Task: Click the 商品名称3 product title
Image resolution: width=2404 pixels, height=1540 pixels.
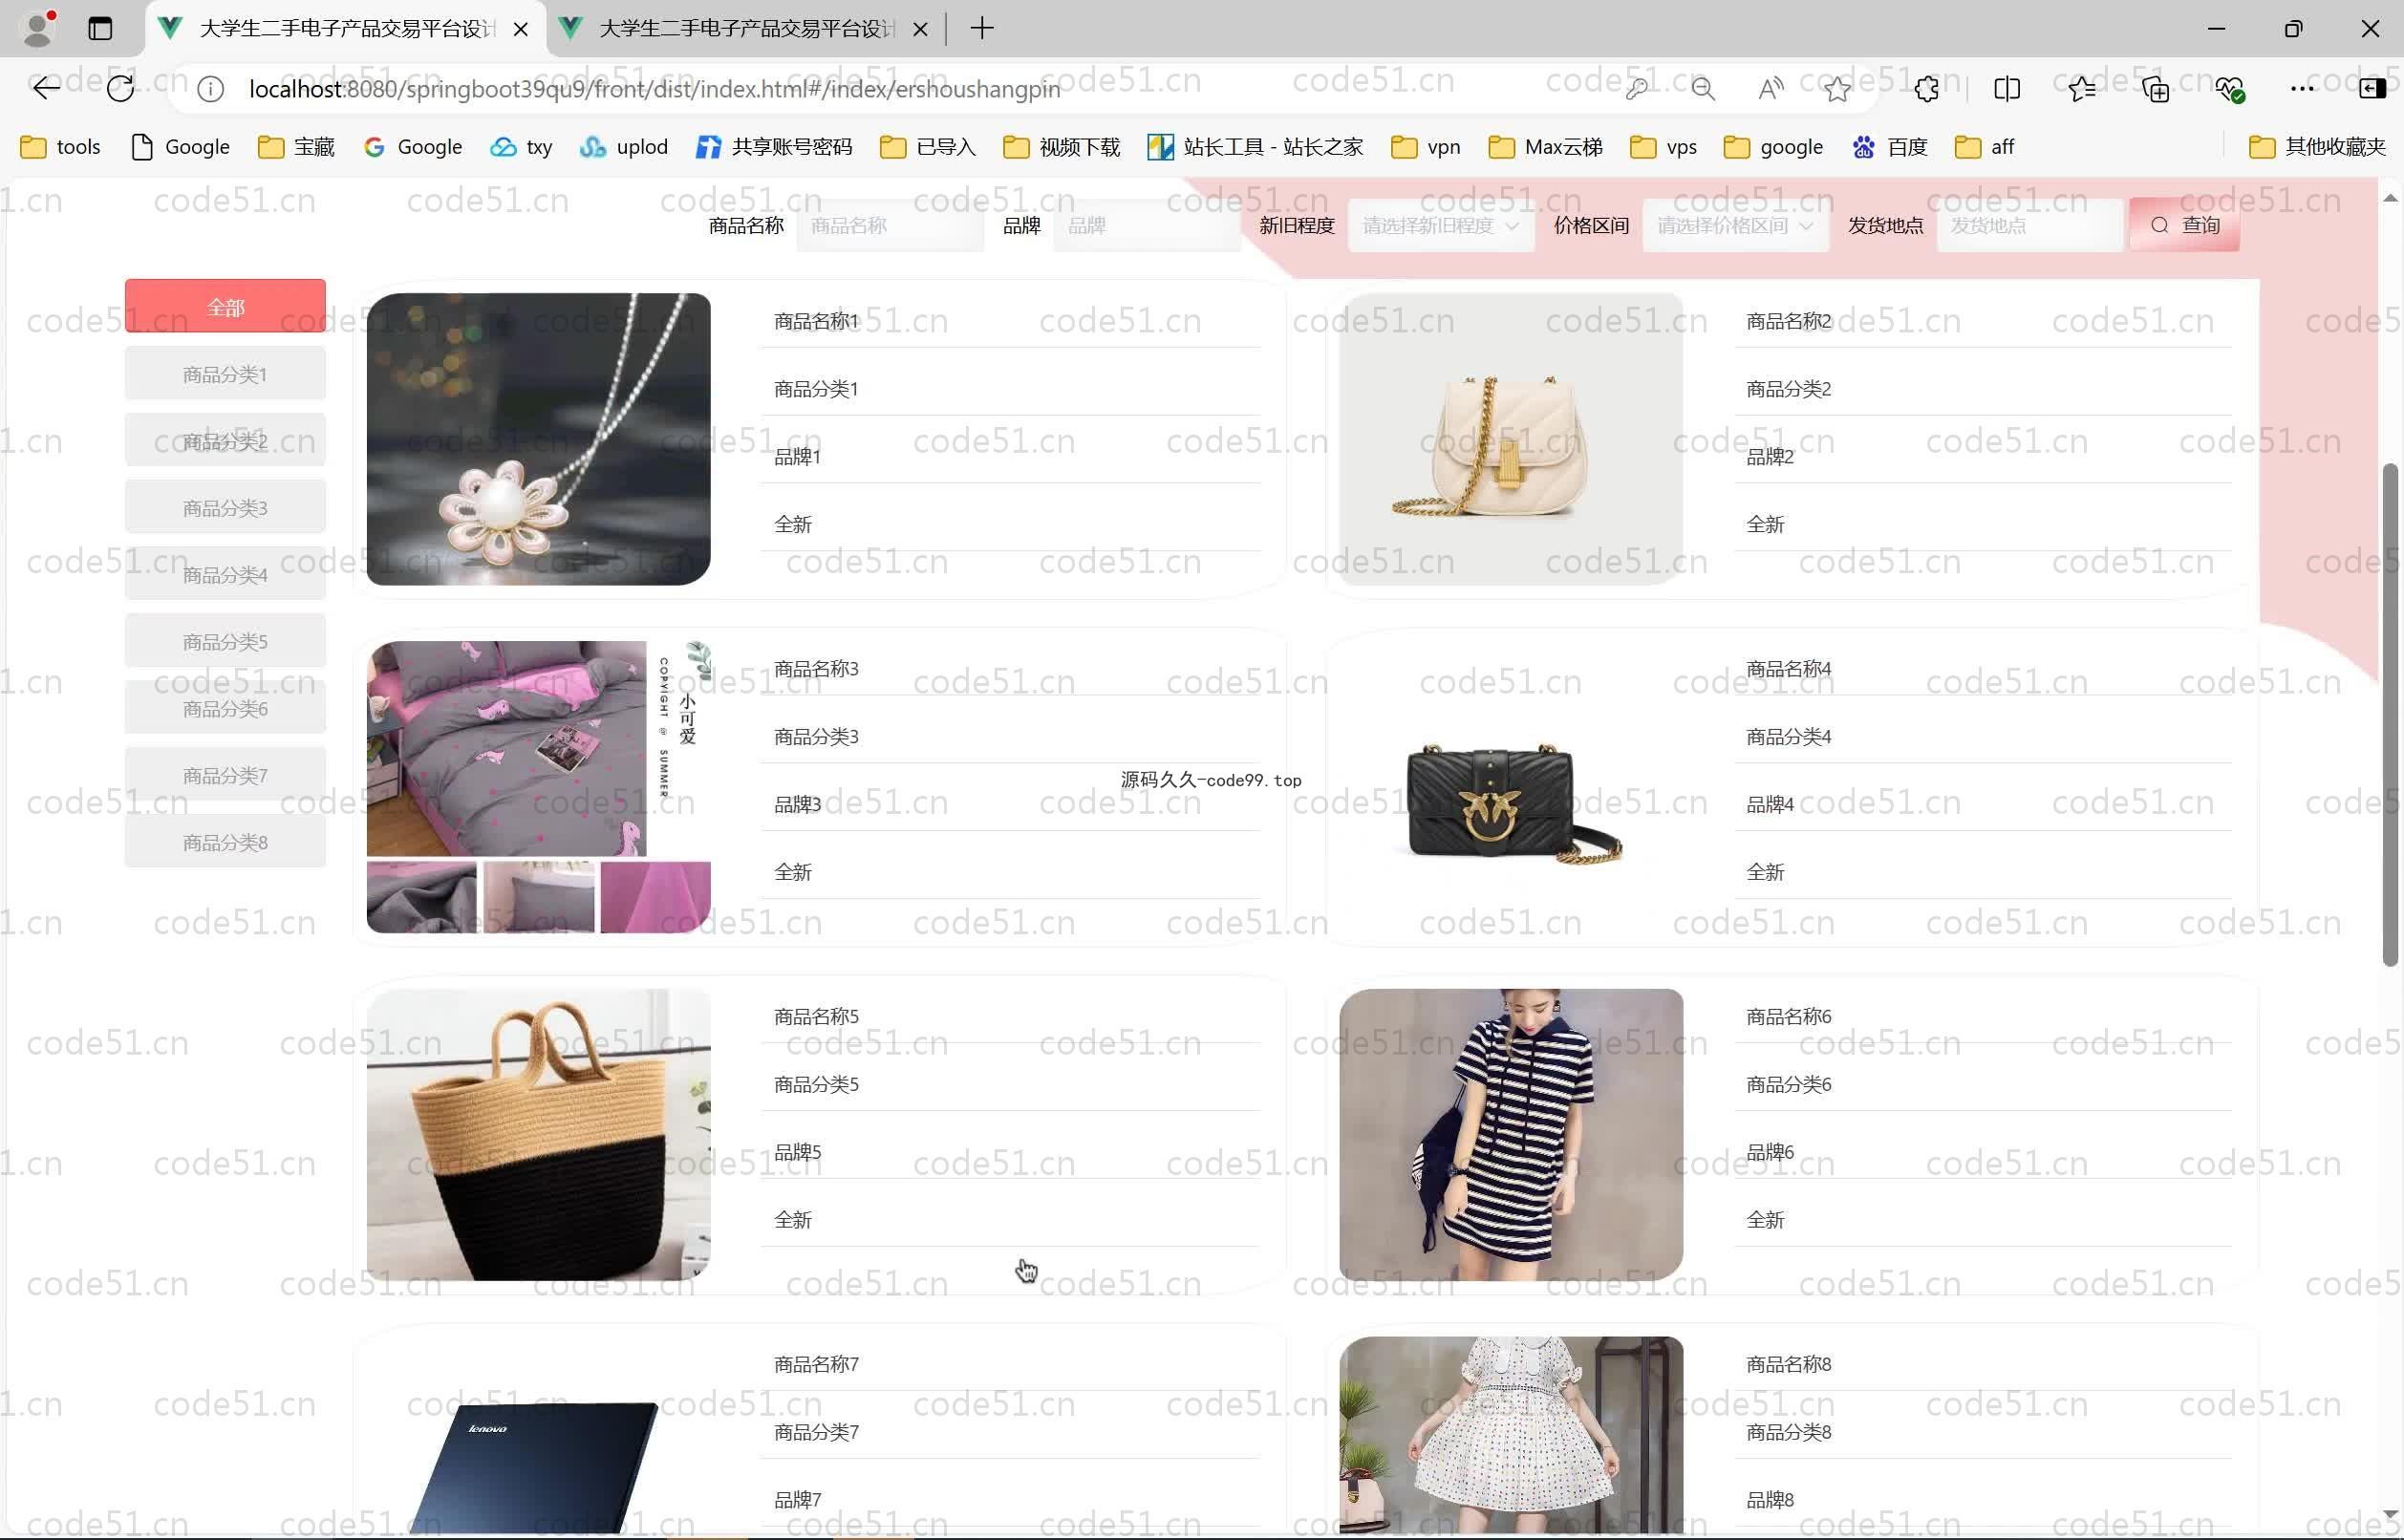Action: 816,669
